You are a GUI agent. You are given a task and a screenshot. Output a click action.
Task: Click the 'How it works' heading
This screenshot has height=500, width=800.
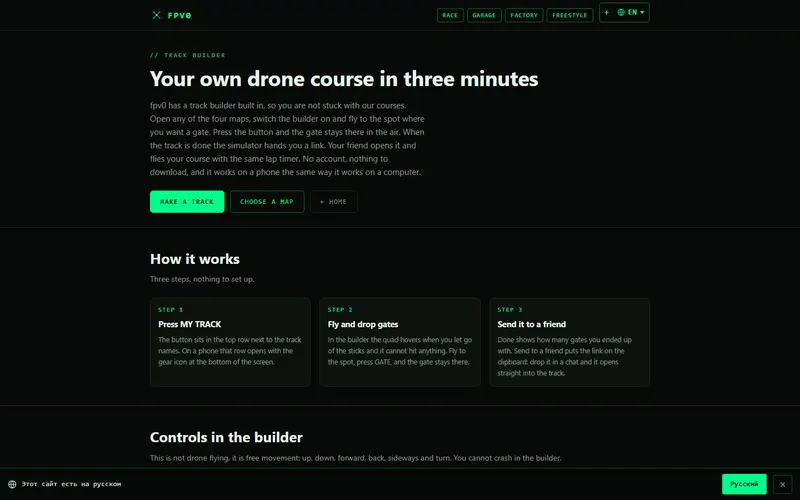coord(195,259)
